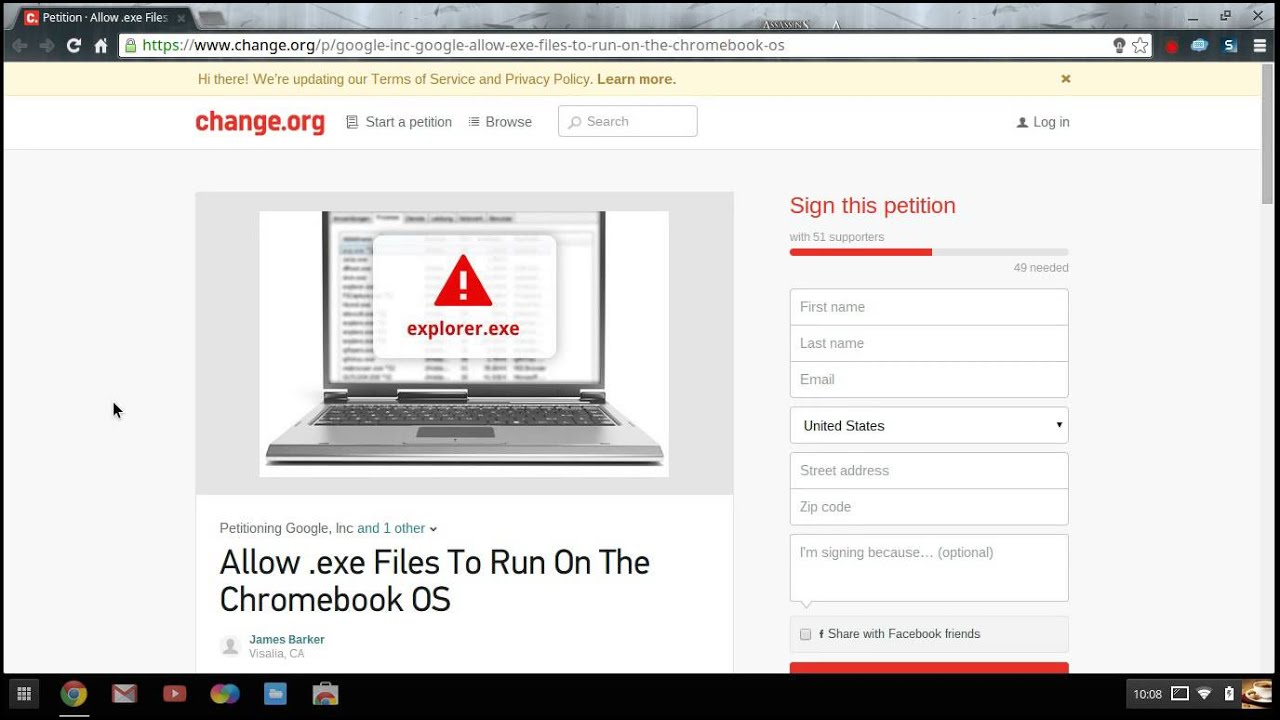
Task: Click the explorer.exe laptop petition image
Action: coord(464,344)
